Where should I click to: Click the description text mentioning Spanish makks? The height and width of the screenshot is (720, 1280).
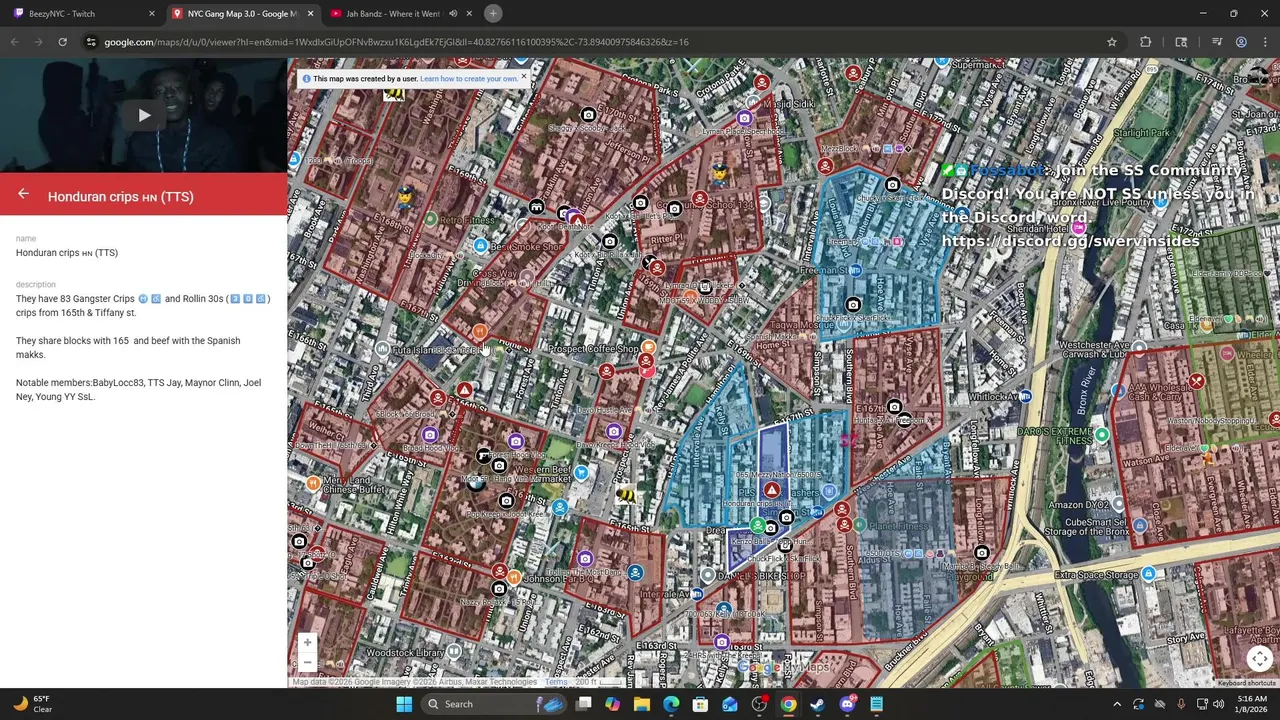[x=128, y=347]
